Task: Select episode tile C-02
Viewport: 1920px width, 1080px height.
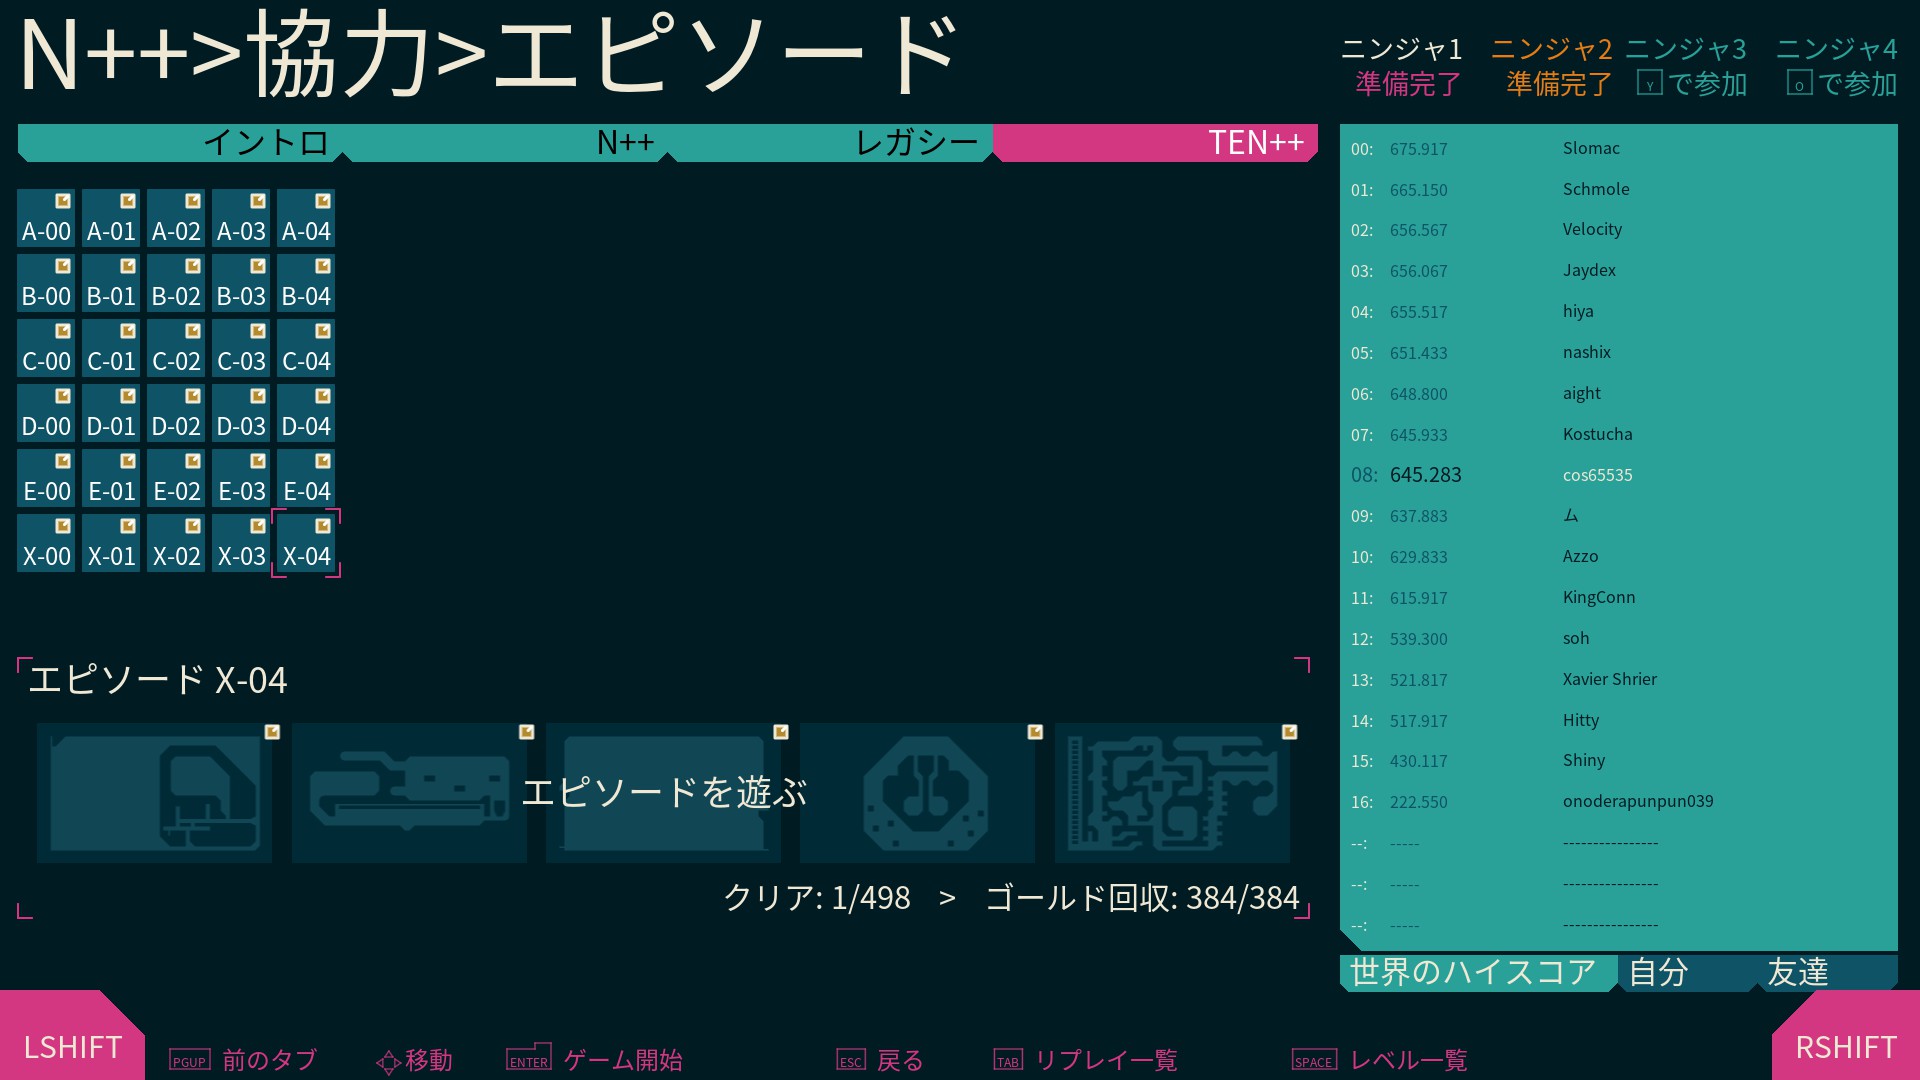Action: point(176,348)
